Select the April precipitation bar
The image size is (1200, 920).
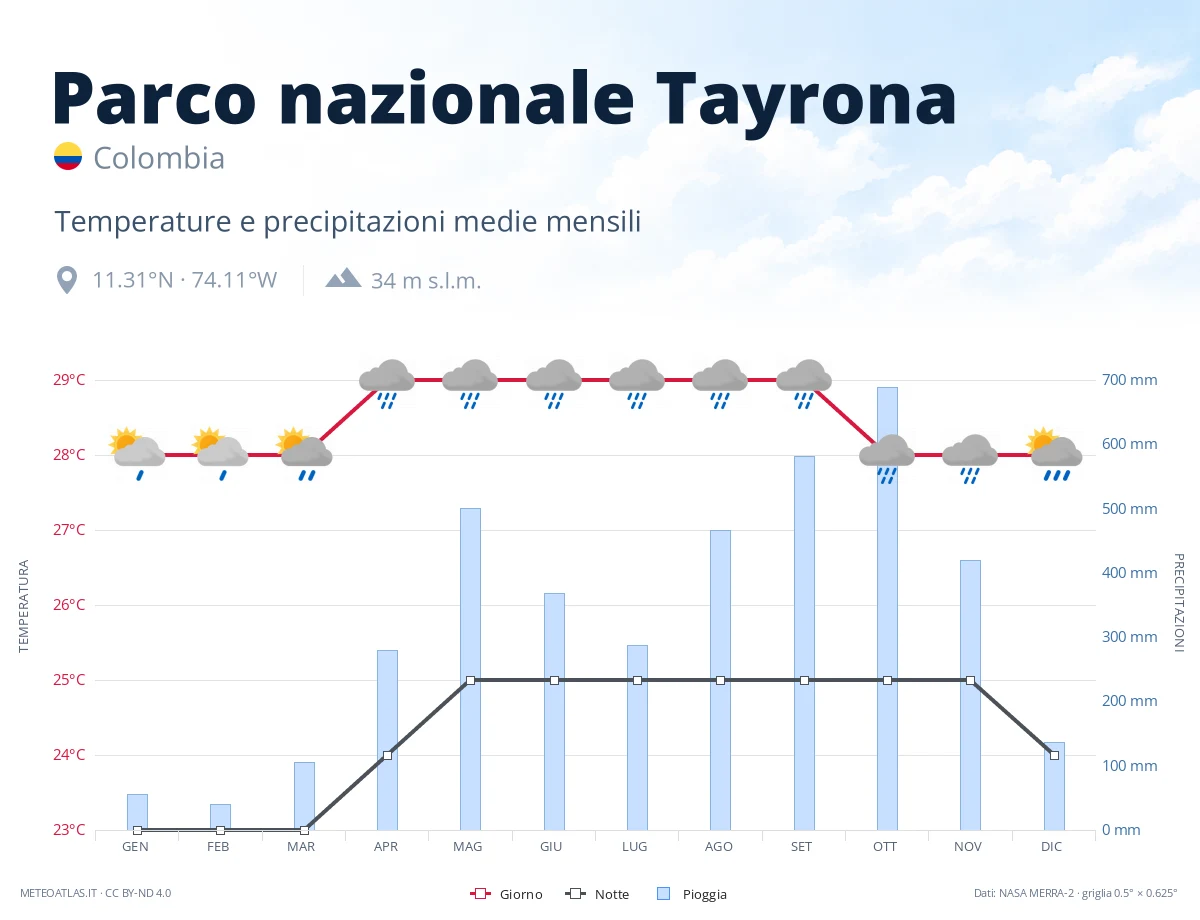387,740
